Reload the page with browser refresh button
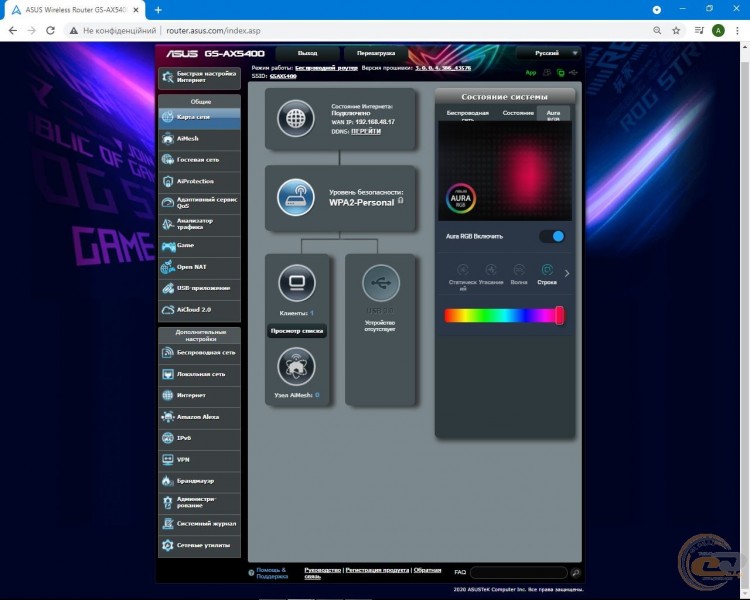 (x=50, y=31)
